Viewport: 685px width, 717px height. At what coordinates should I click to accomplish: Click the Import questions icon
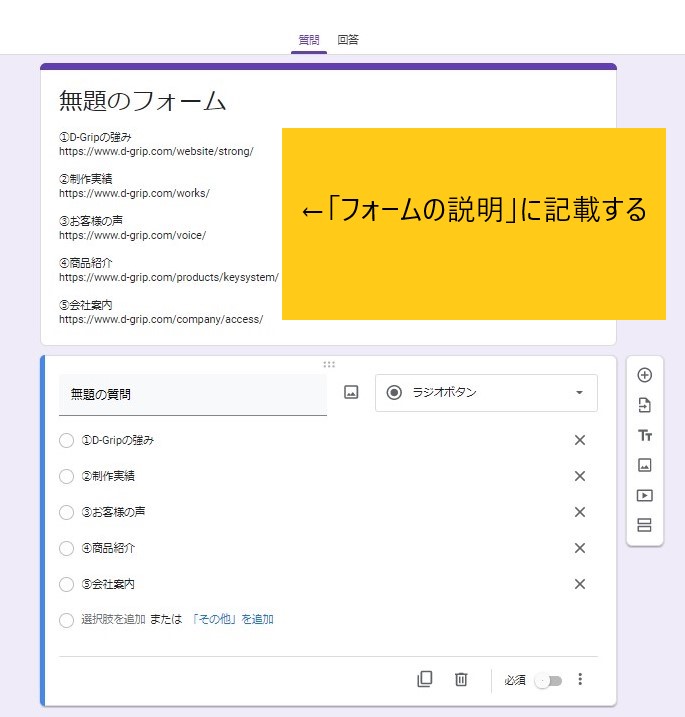click(x=644, y=405)
